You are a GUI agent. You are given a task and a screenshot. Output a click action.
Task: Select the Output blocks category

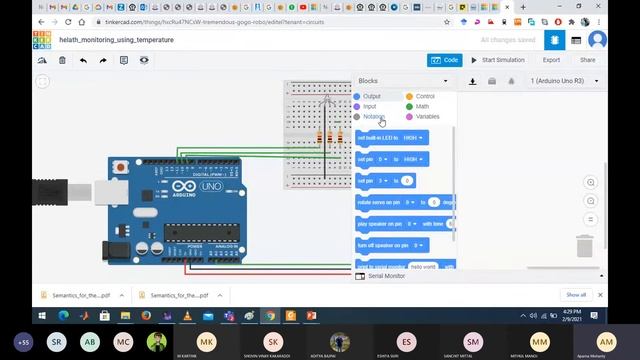pos(367,96)
